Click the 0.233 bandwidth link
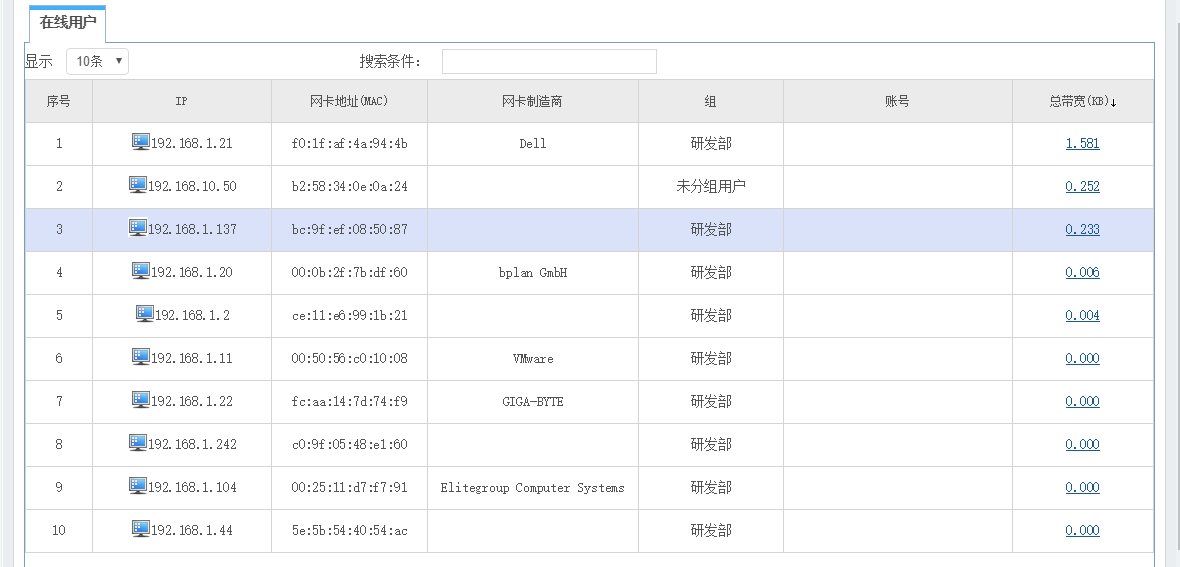 tap(1082, 229)
